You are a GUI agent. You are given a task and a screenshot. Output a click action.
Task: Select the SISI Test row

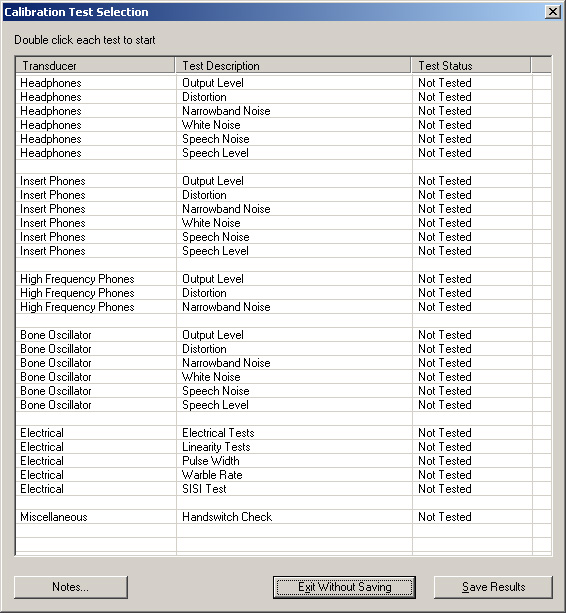click(283, 489)
